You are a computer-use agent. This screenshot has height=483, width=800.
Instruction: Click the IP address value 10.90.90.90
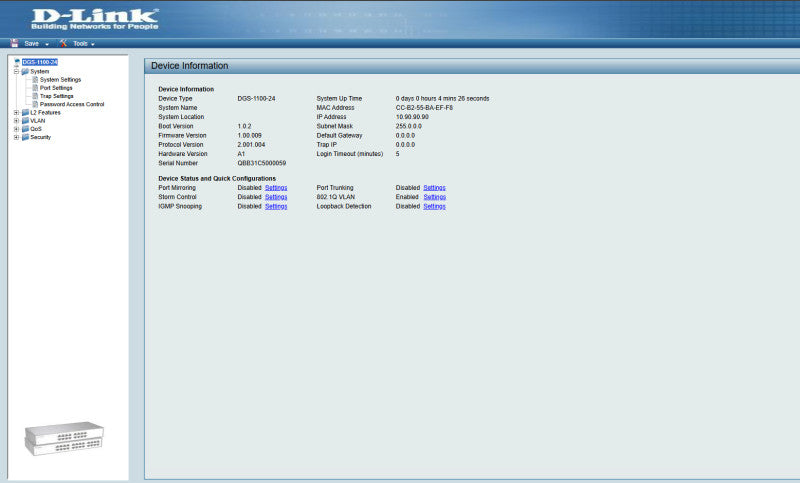click(412, 117)
